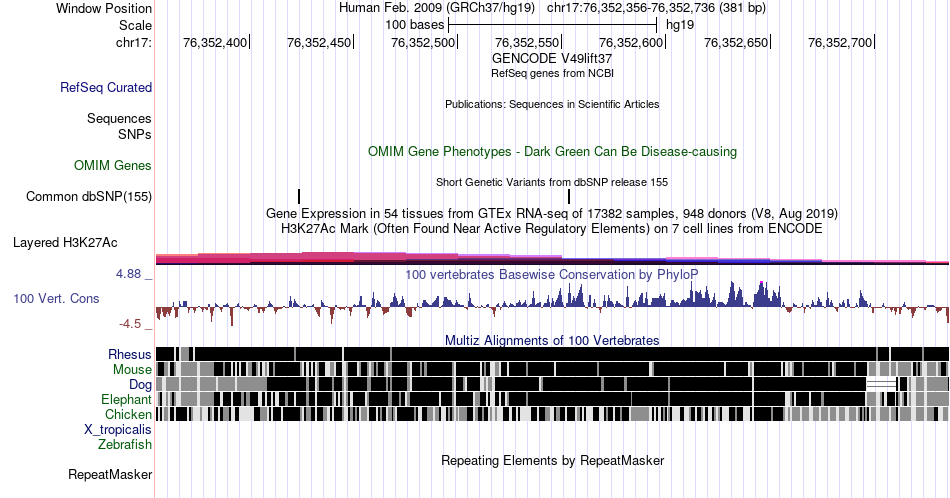
Task: Click the X_tropicalis alignment row label
Action: (118, 430)
